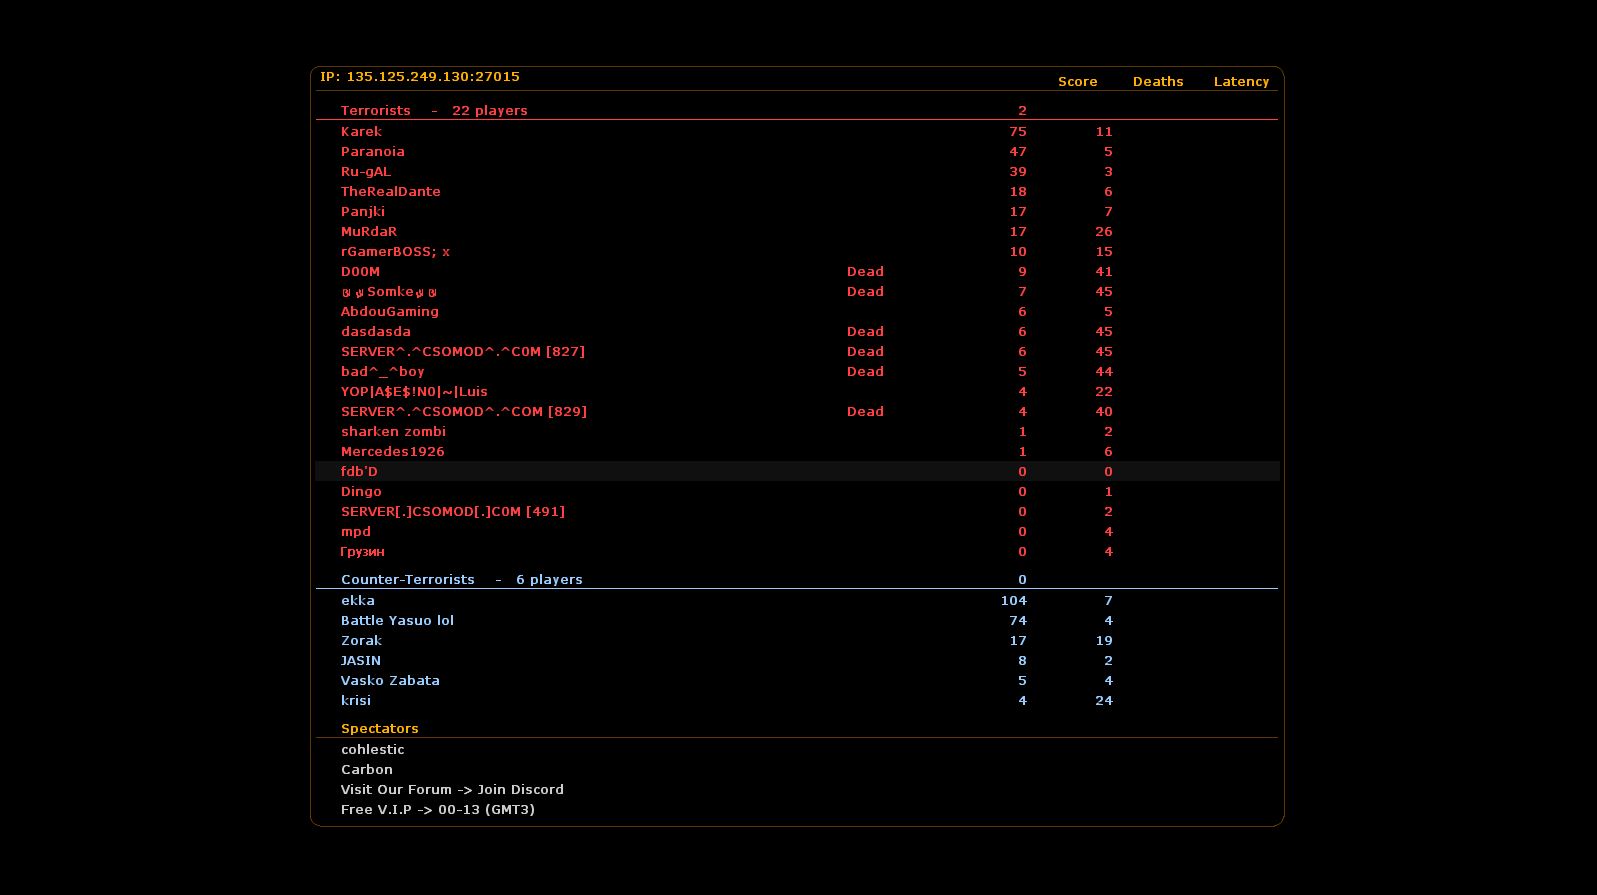The image size is (1597, 895).
Task: Click the Free V.I.P -> 00-13 (GMT3) entry
Action: coord(437,810)
